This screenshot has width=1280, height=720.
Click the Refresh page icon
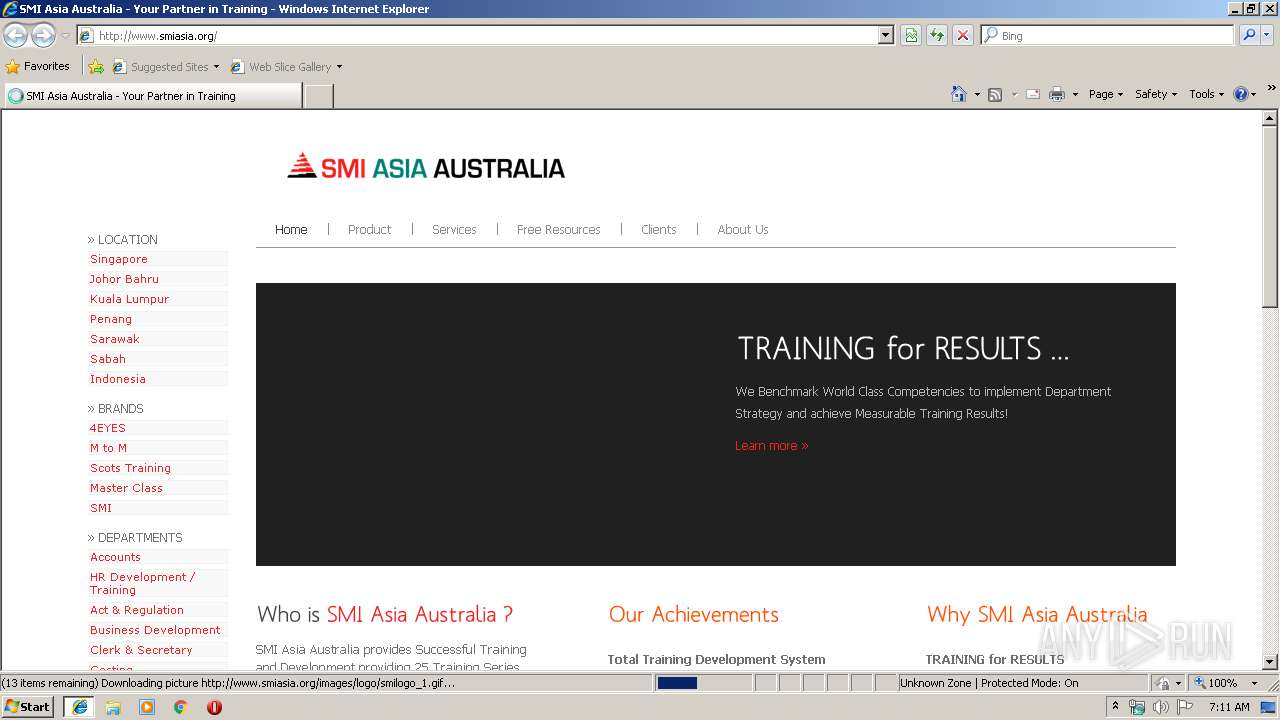[x=937, y=35]
